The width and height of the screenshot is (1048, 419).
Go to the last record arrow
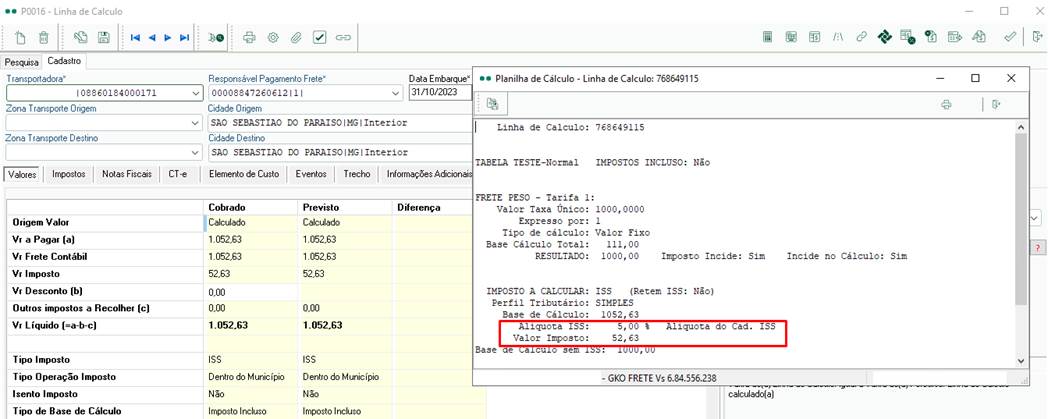184,38
